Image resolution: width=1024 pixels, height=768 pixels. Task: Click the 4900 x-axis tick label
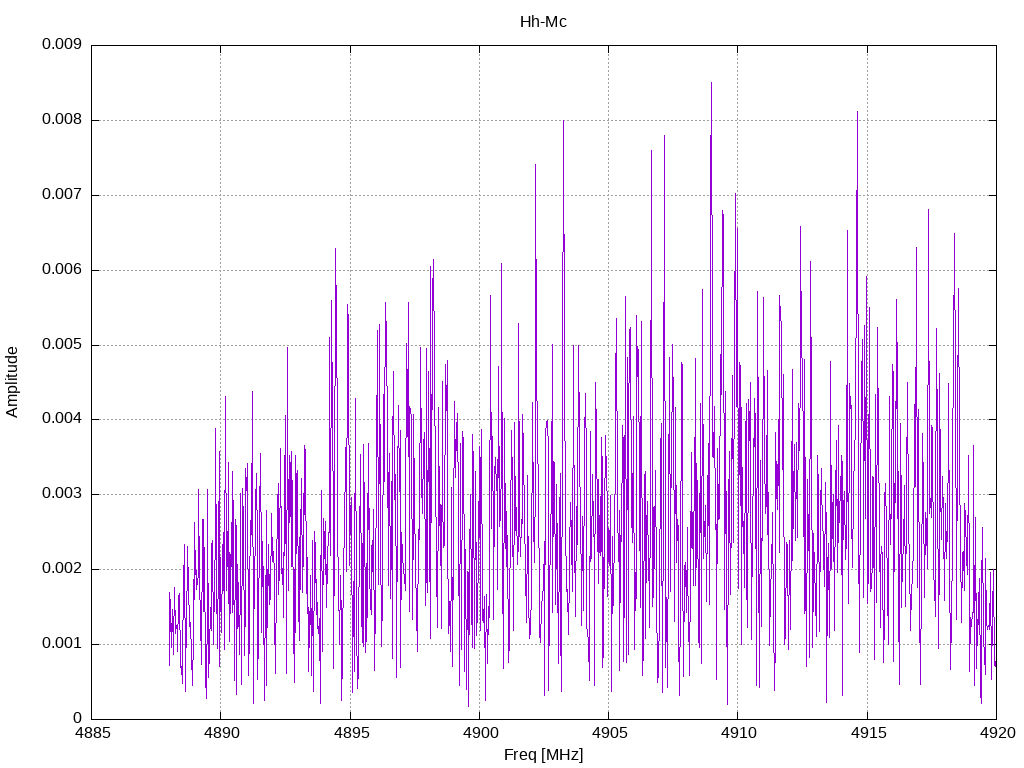(480, 733)
